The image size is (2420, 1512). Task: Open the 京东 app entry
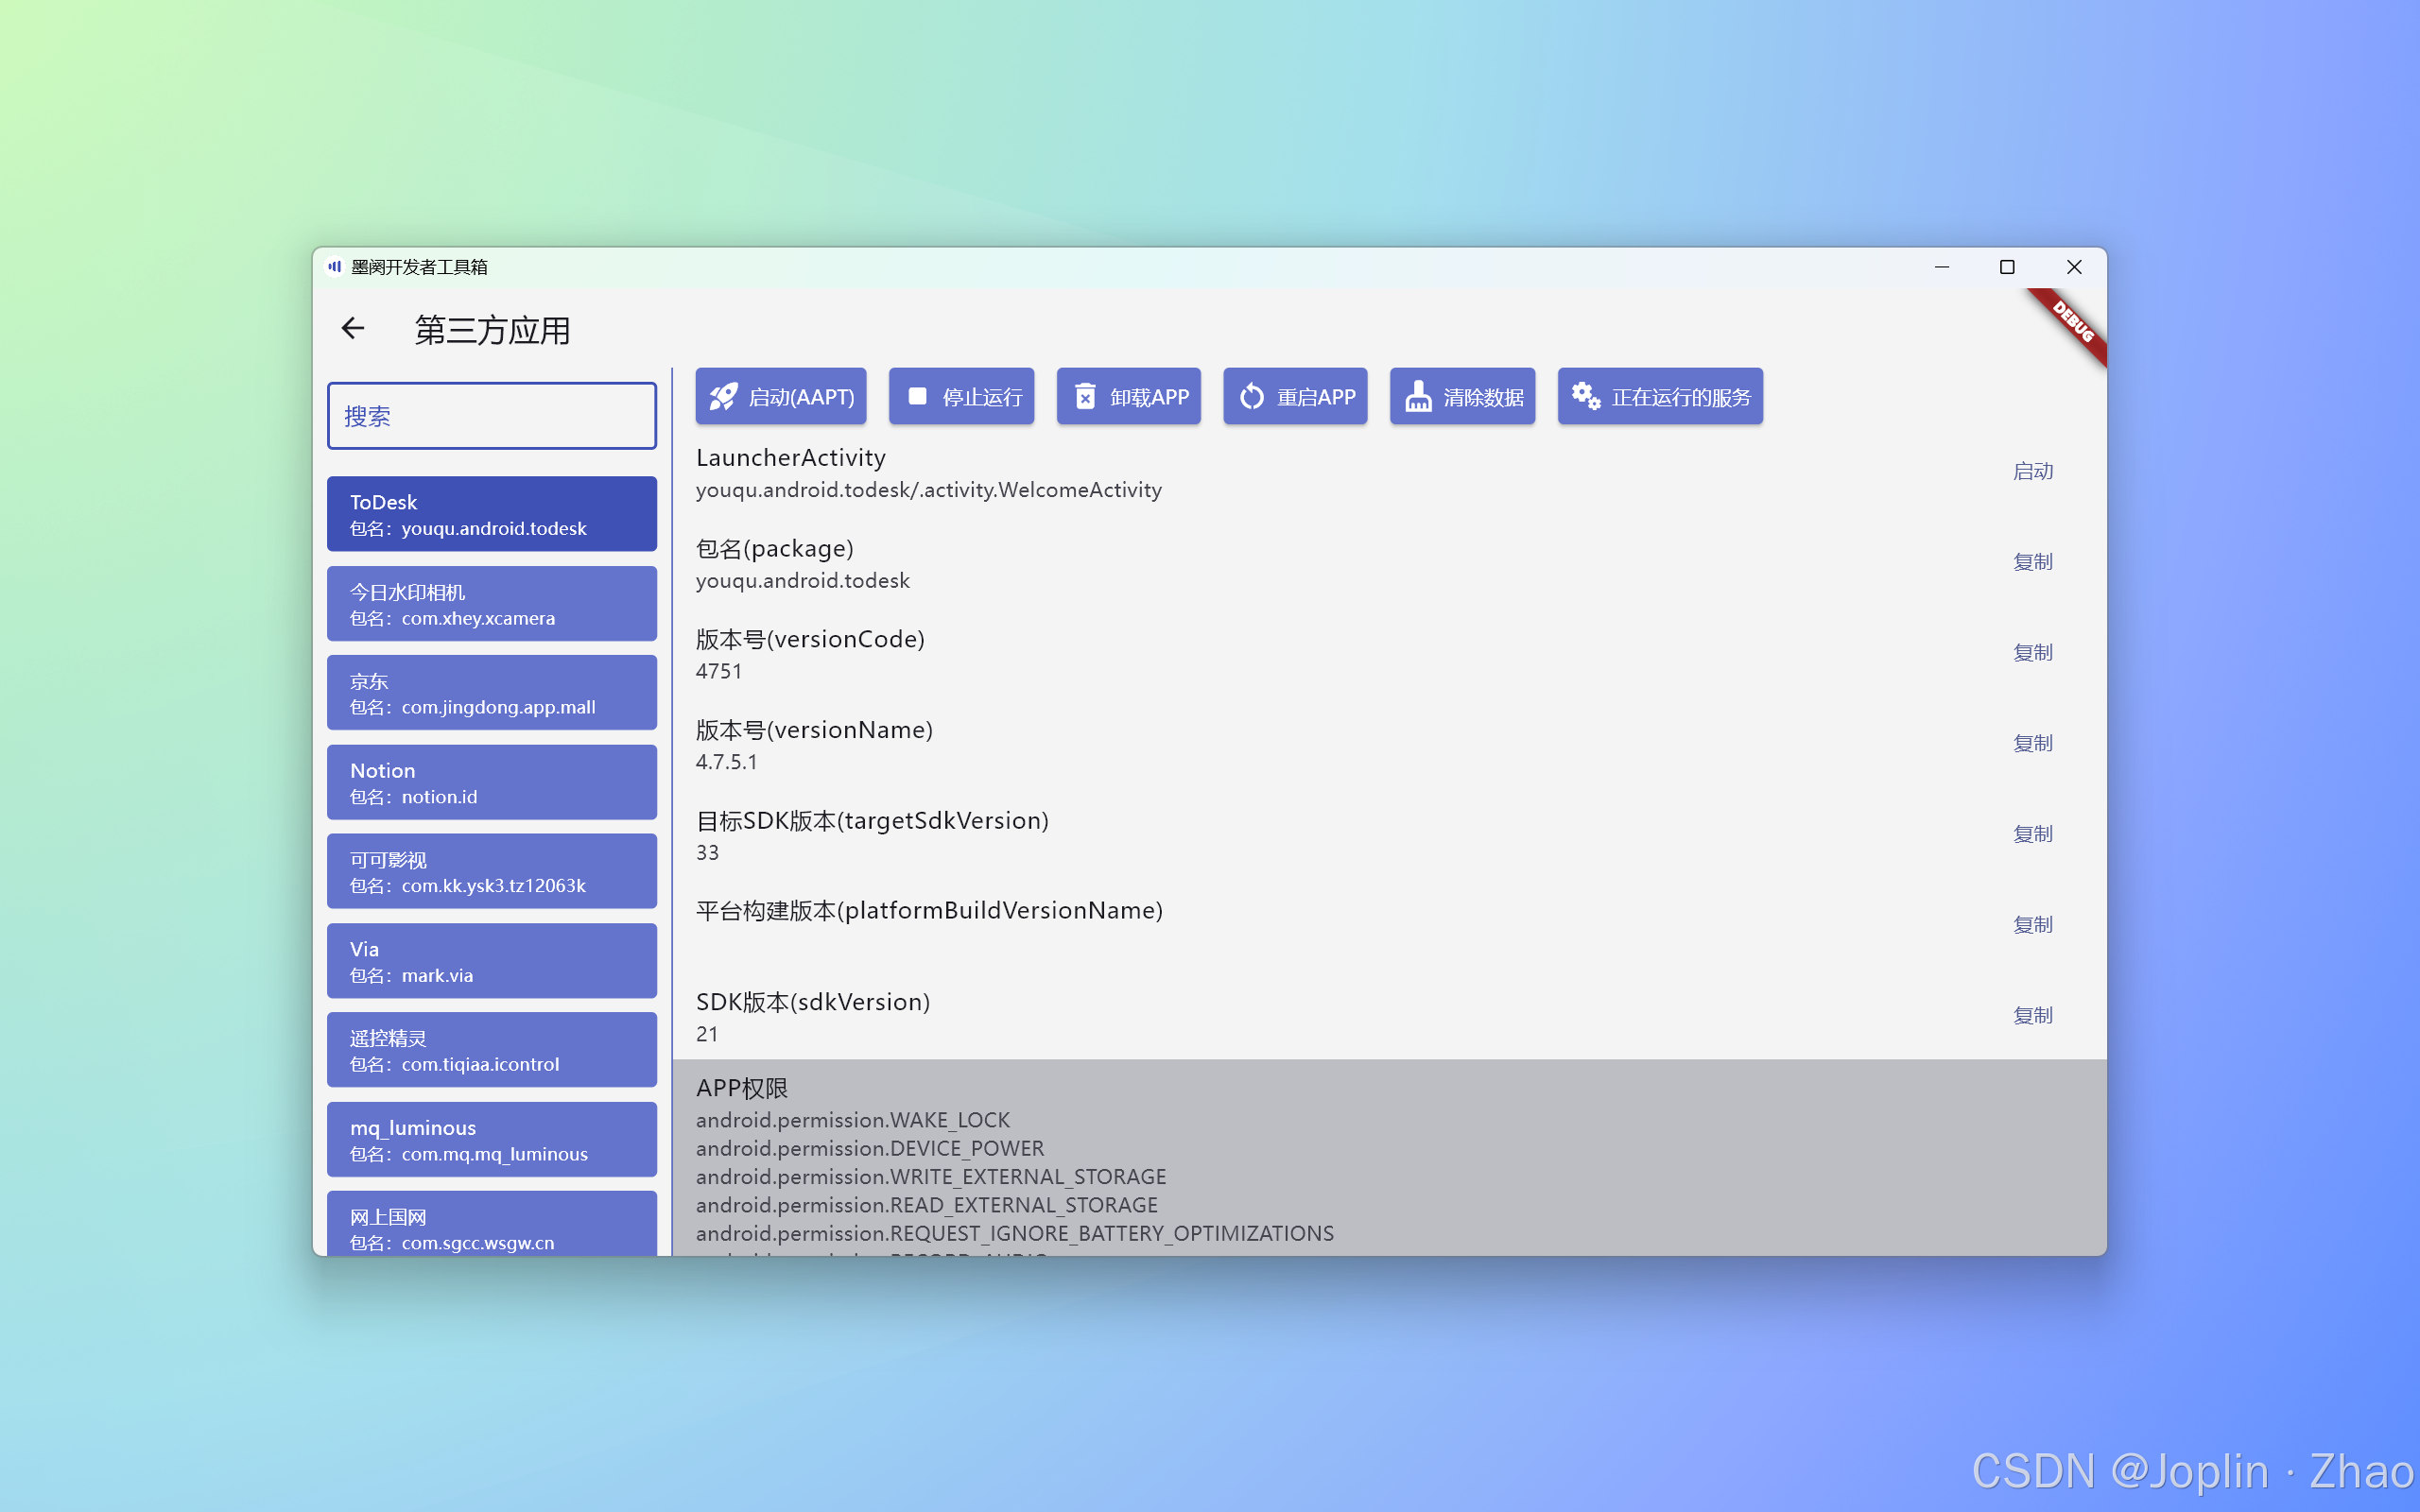click(491, 693)
